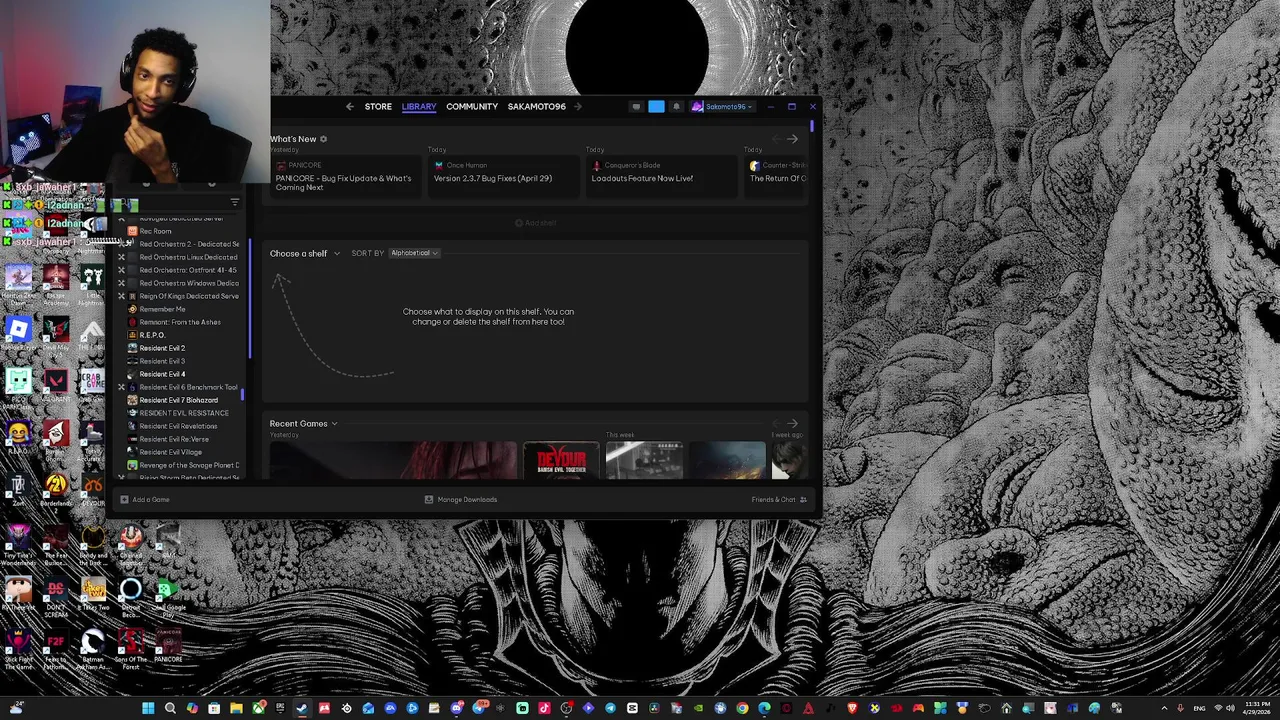Select Resident Evil Revelations entry
Screen dimensions: 1280x720
tap(178, 426)
